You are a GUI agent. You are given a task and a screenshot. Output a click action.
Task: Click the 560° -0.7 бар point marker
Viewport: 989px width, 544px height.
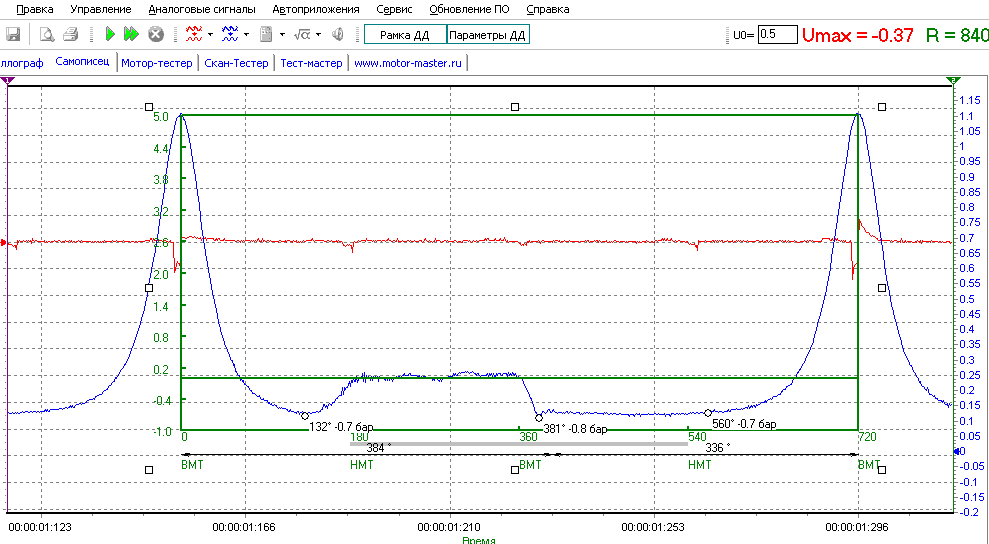708,413
